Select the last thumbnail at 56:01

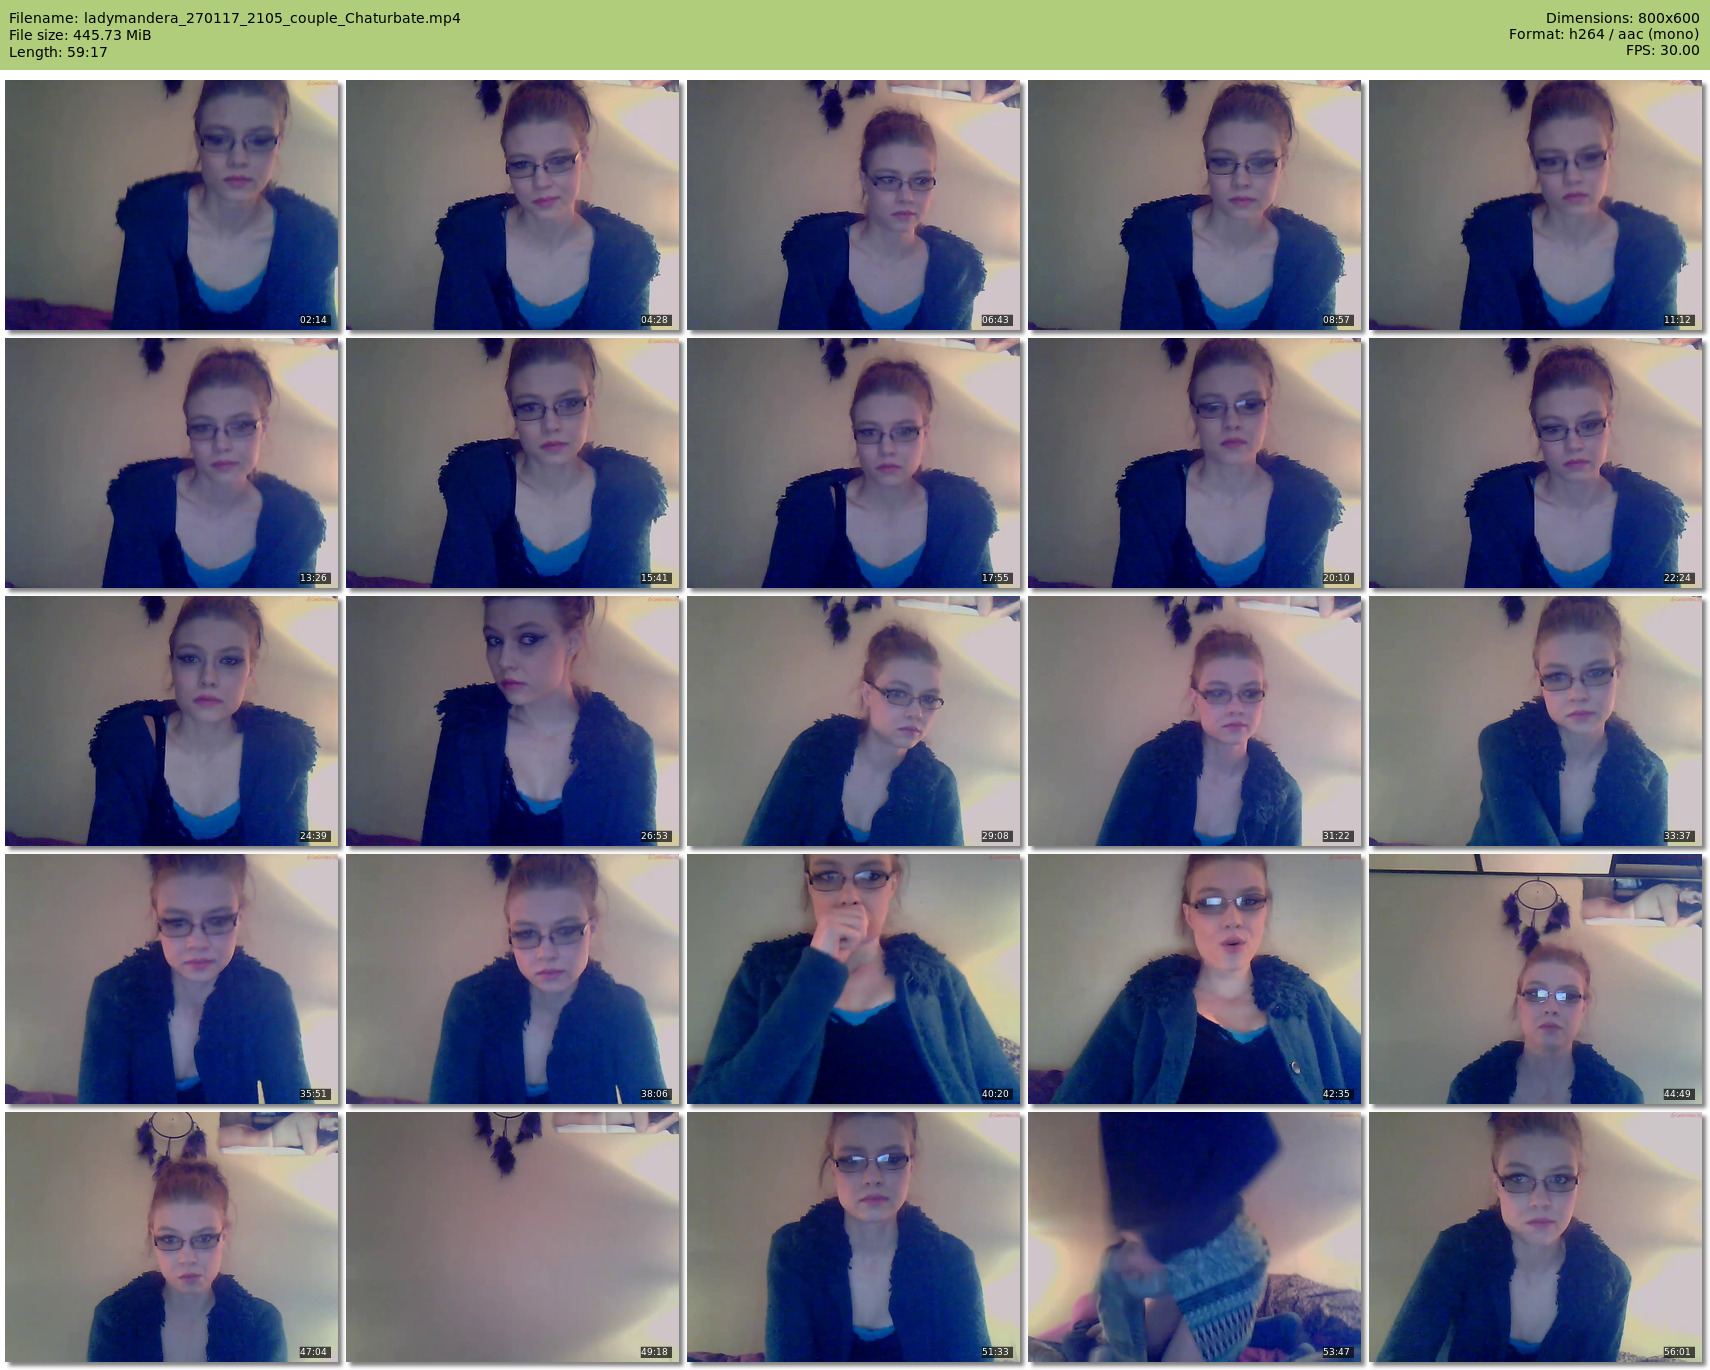pyautogui.click(x=1536, y=1237)
